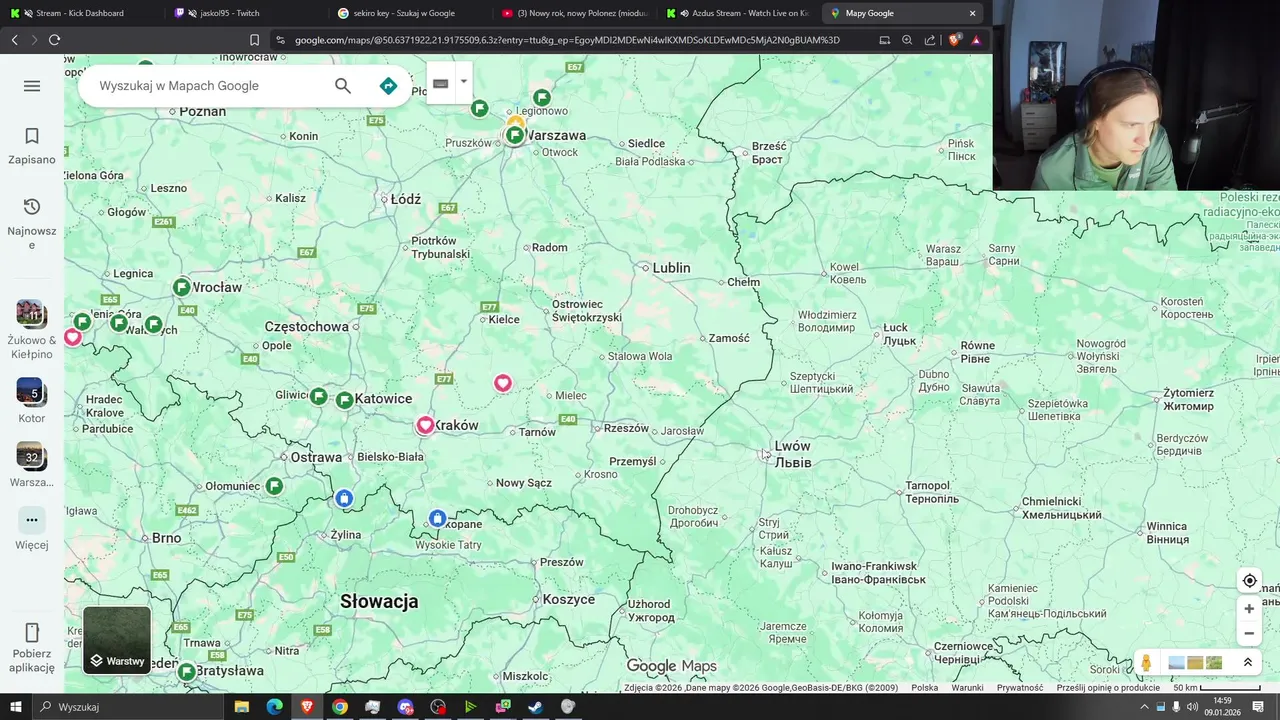This screenshot has width=1280, height=720.
Task: Open the Zapisano saved places panel
Action: pos(32,146)
